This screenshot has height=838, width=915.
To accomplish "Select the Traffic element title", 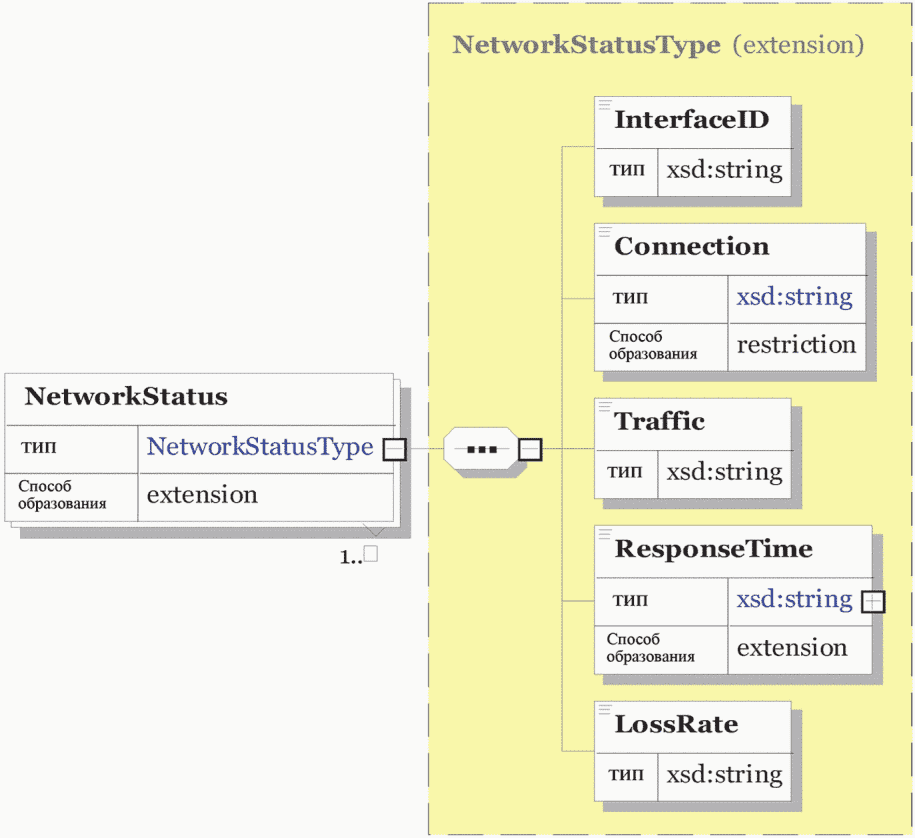I will 659,421.
